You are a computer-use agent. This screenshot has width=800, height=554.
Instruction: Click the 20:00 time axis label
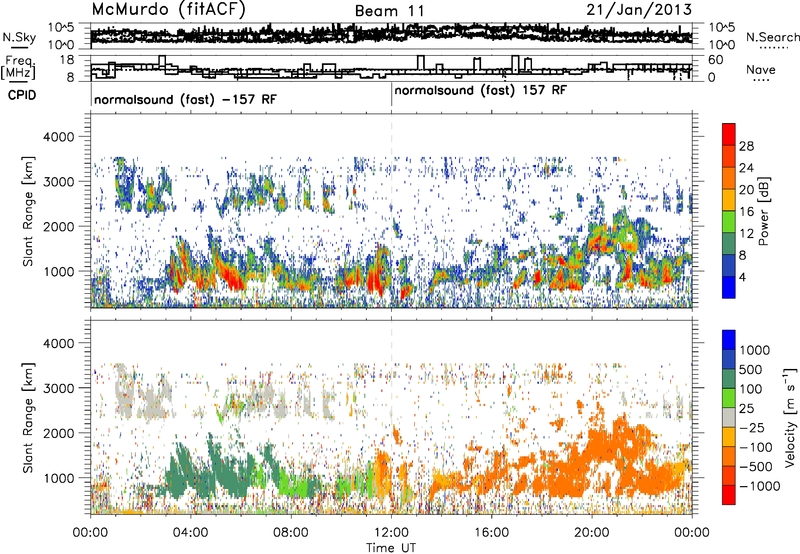tap(592, 533)
